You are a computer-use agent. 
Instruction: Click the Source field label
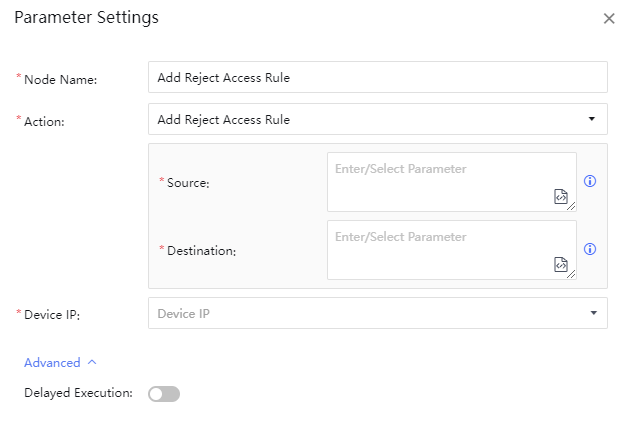(x=188, y=183)
